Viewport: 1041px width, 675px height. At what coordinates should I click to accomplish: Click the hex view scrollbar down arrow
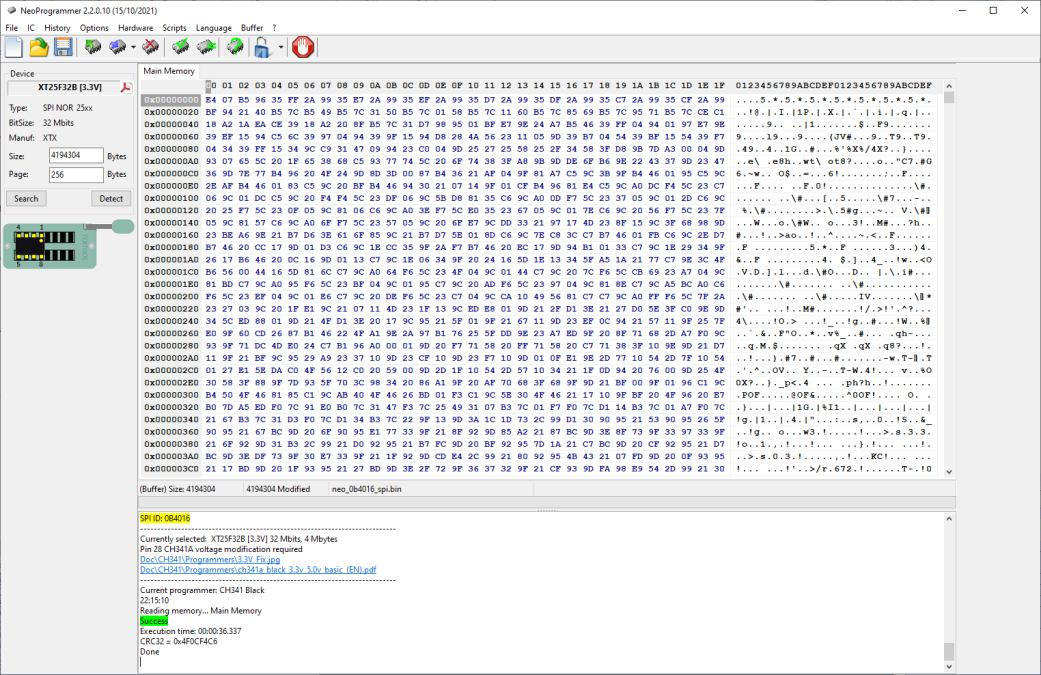point(949,471)
